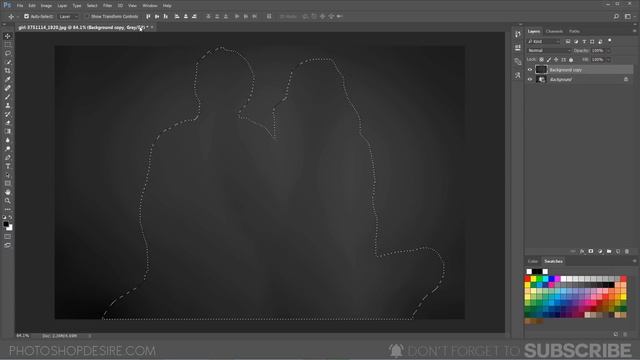Toggle lock all padlock icon
640x360 pixels.
coord(571,60)
